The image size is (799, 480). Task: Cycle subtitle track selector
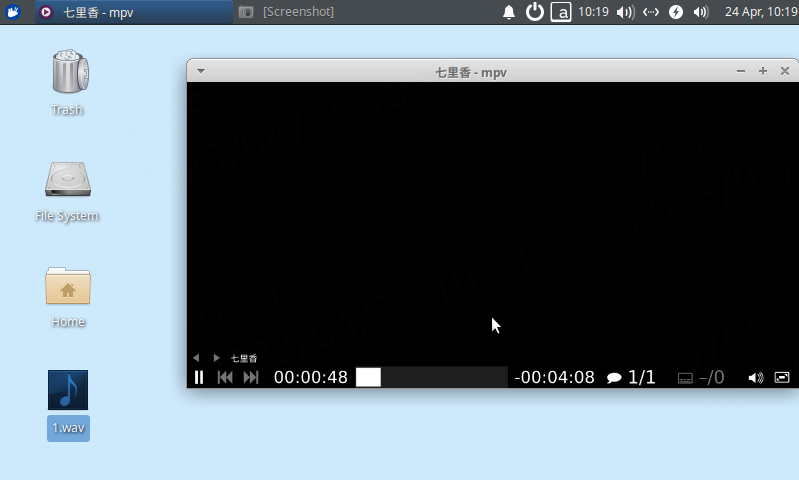click(700, 377)
